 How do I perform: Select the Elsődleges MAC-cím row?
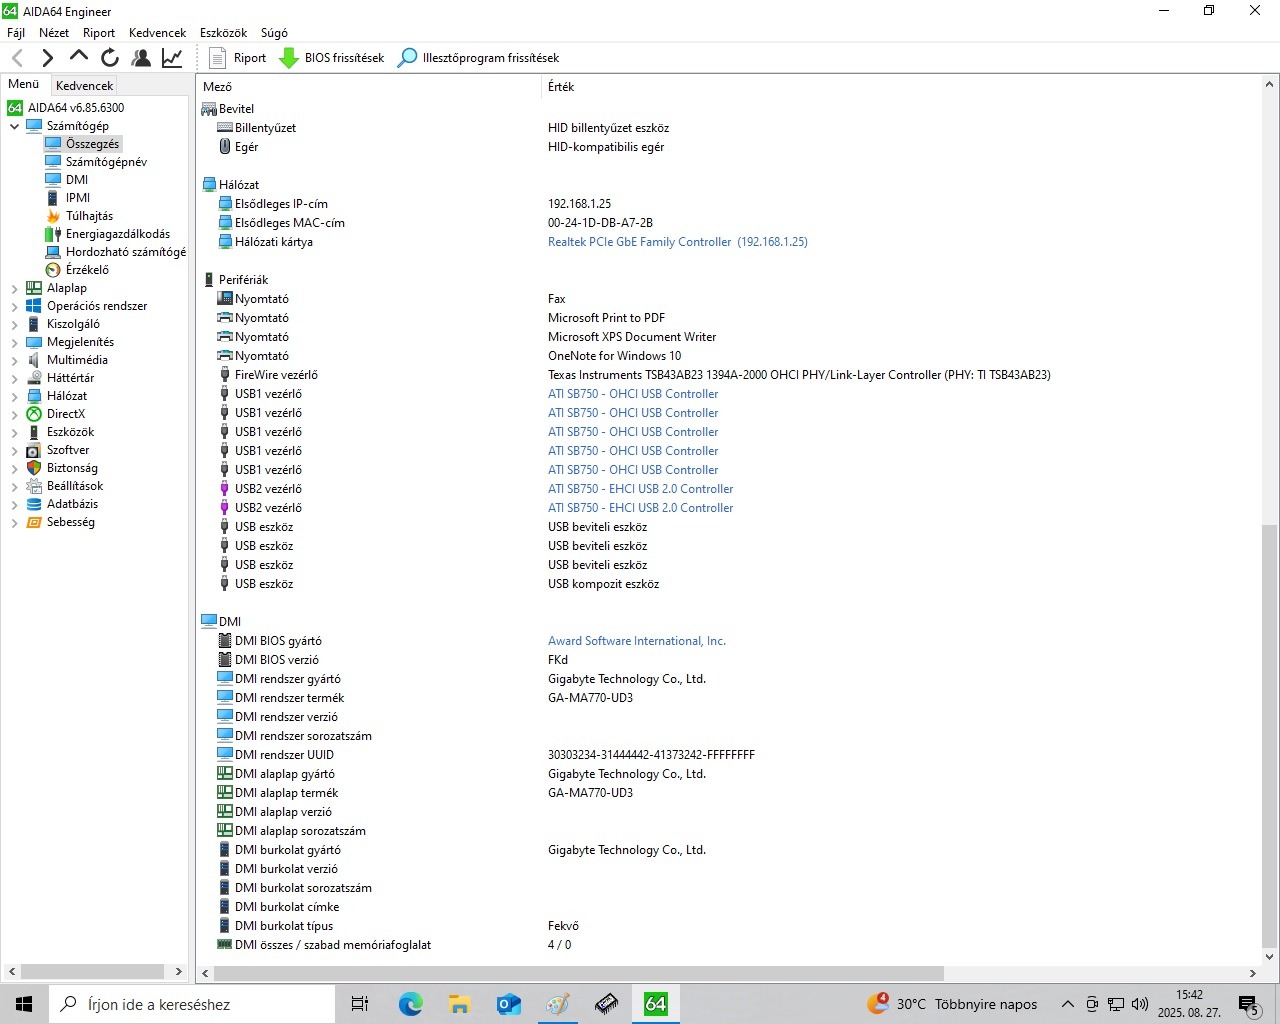(727, 223)
